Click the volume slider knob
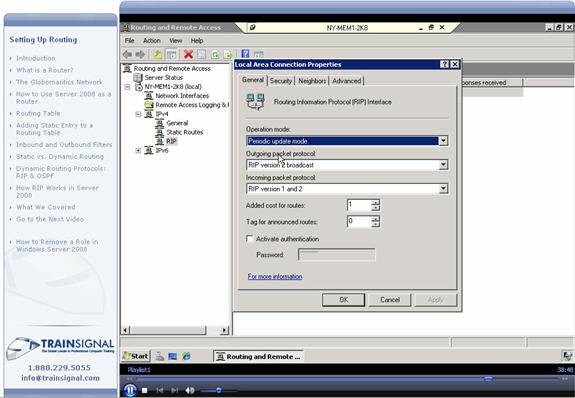 [219, 390]
